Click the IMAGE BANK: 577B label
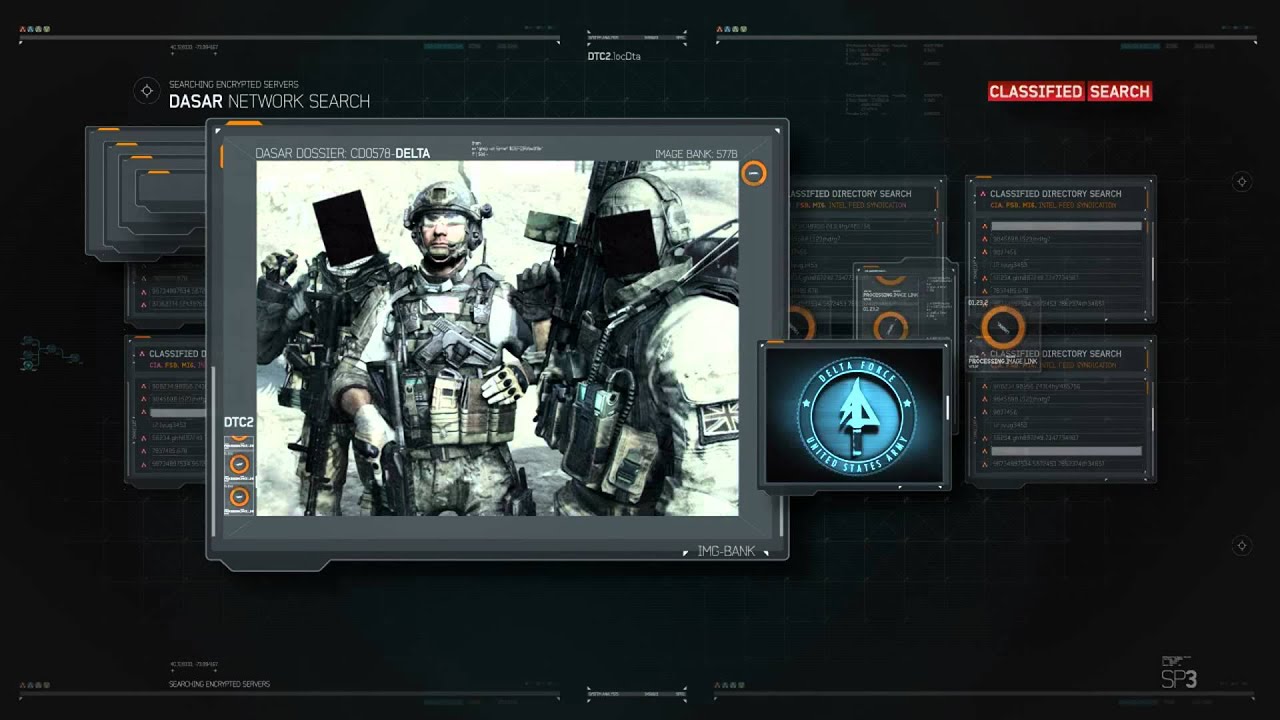This screenshot has height=720, width=1280. 696,154
